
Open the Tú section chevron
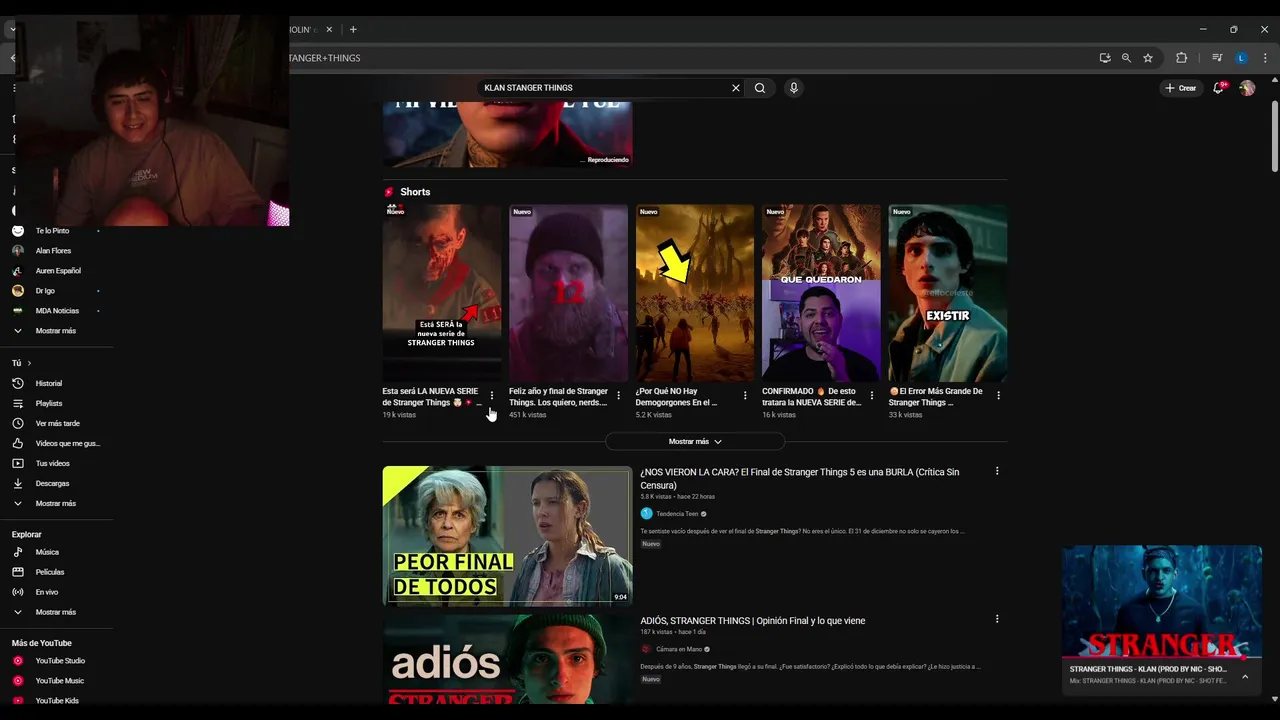tap(29, 363)
